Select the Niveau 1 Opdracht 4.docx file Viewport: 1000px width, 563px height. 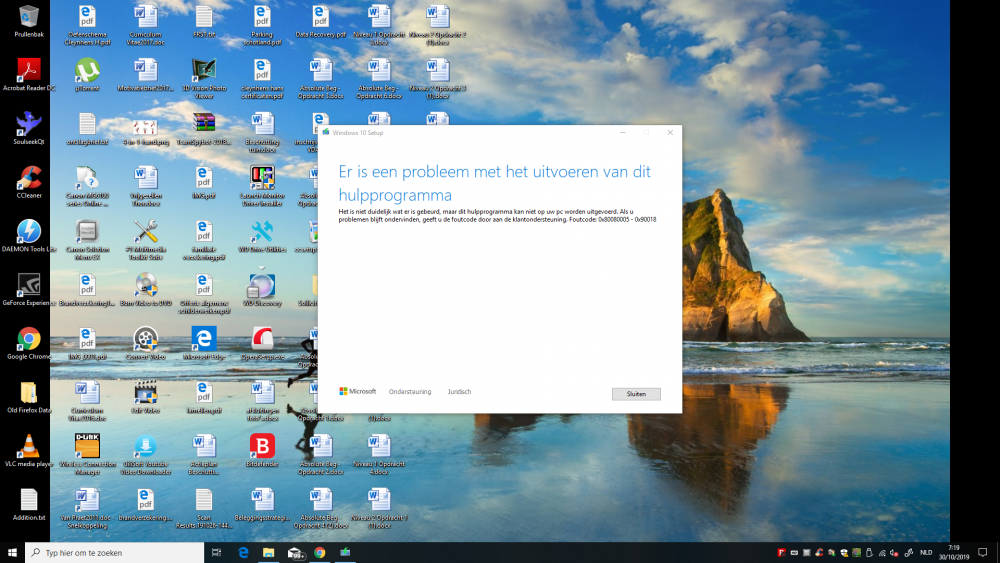point(379,454)
